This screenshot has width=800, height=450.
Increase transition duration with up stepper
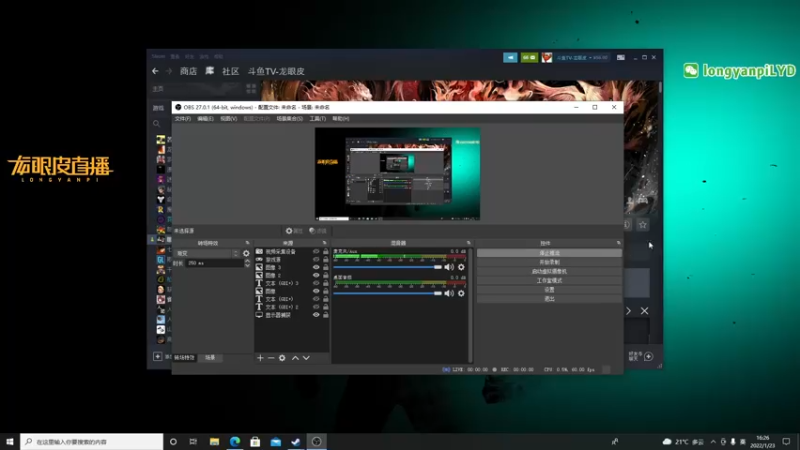[x=247, y=261]
